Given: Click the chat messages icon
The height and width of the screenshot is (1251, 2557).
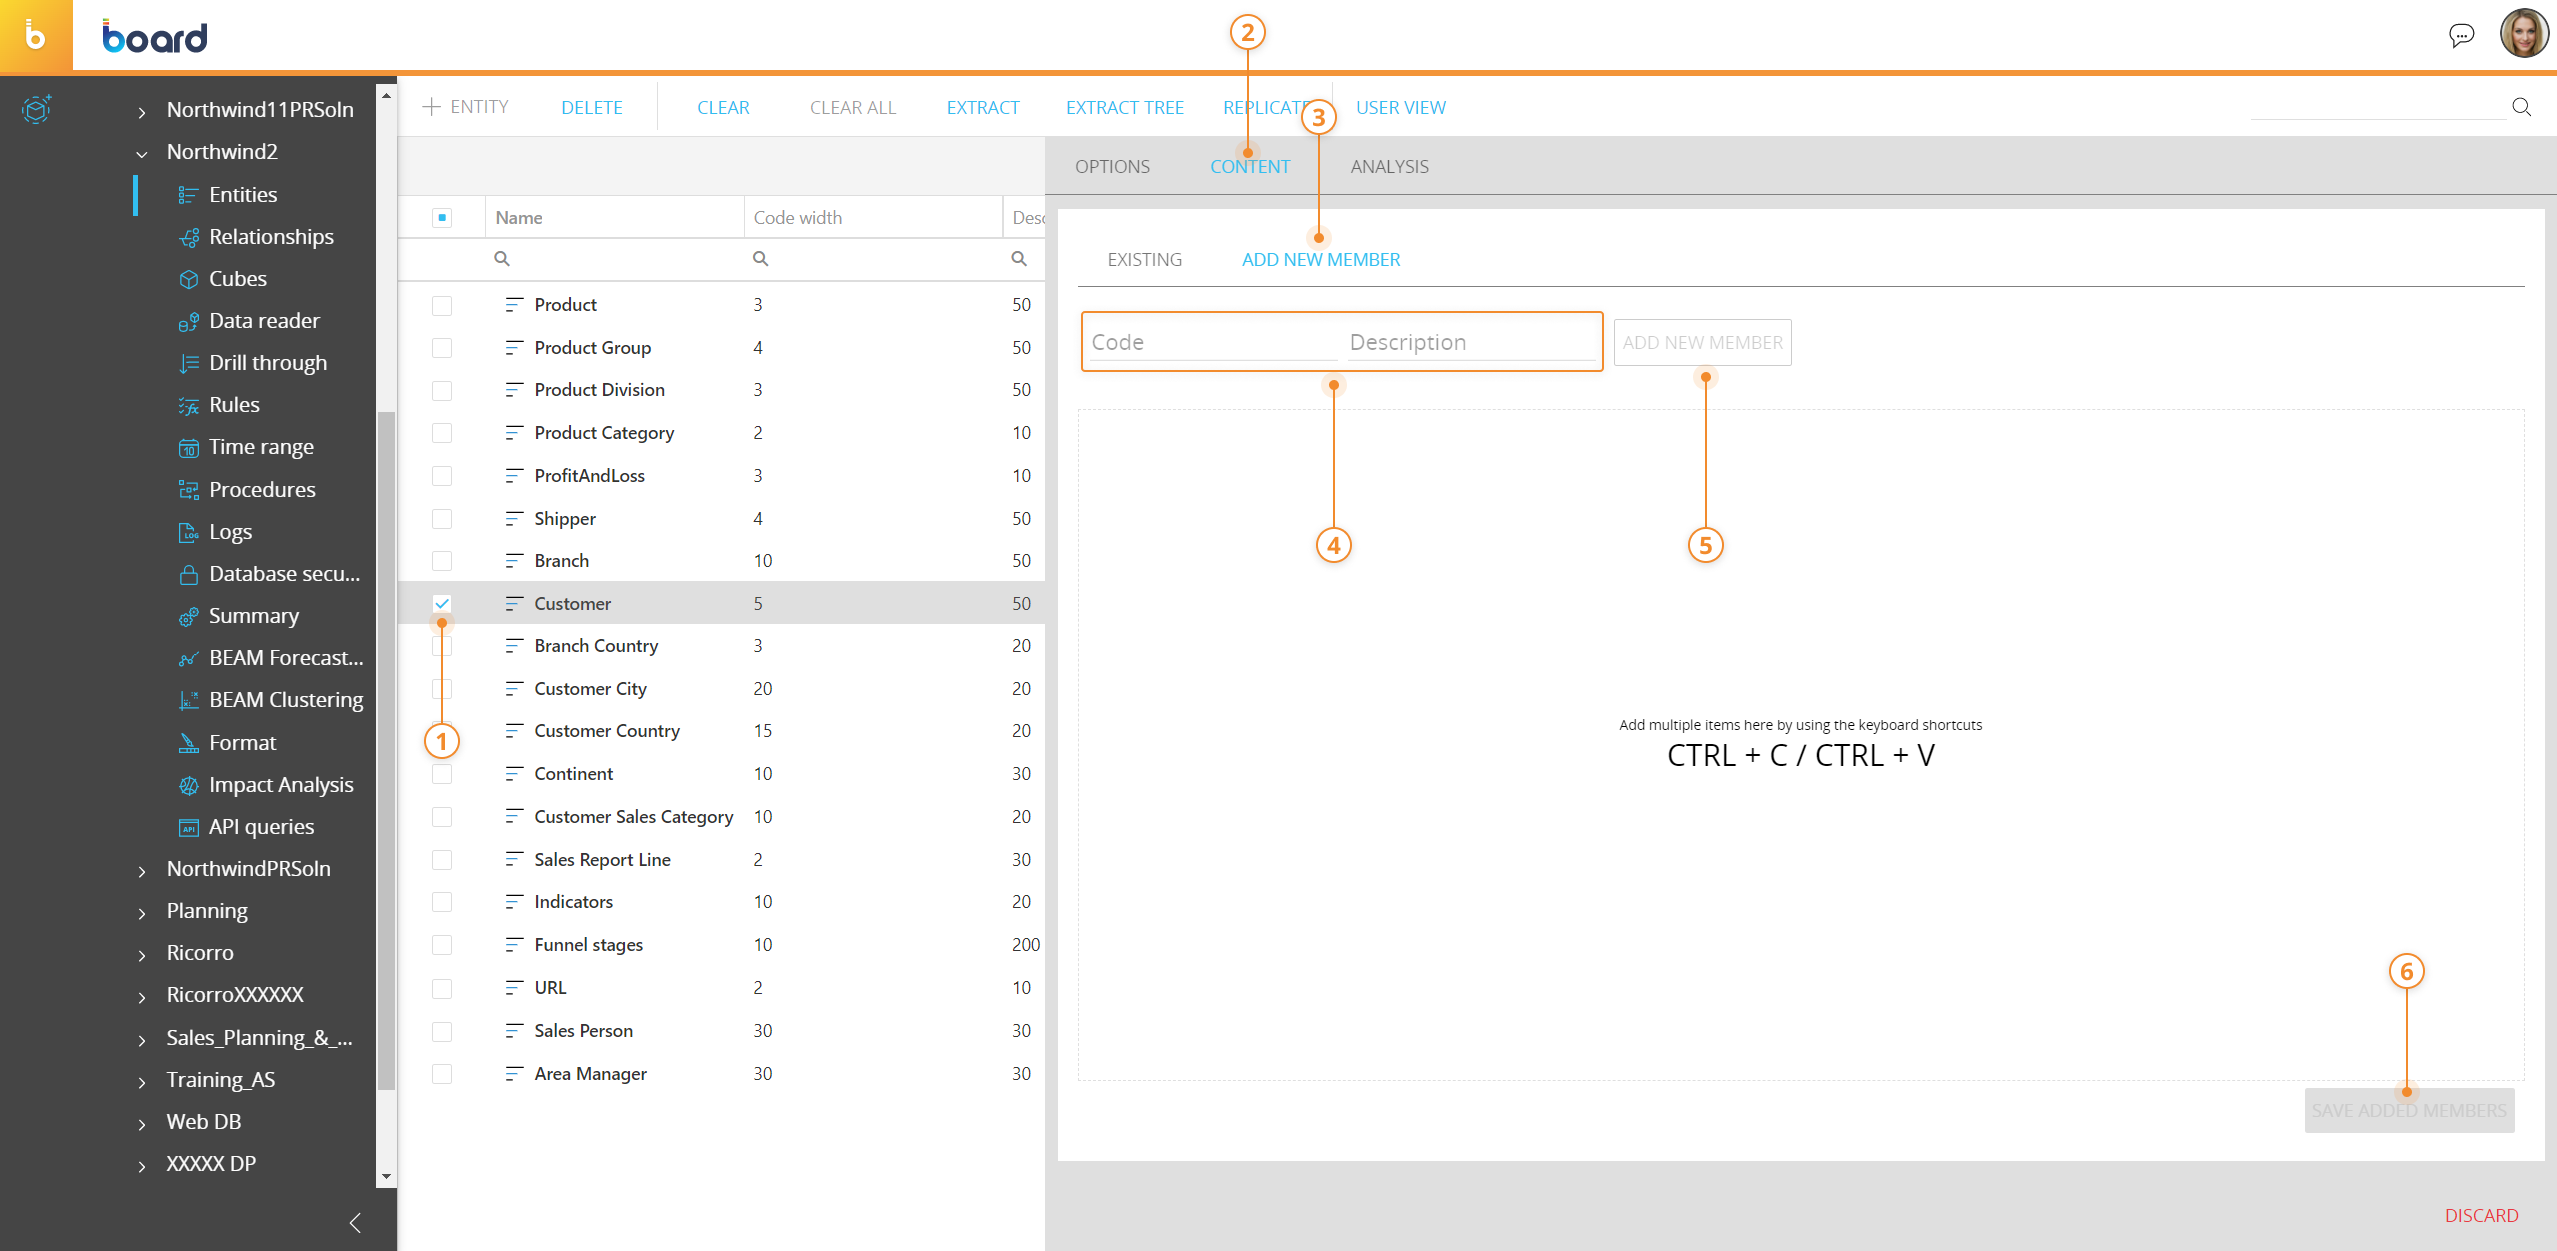Looking at the screenshot, I should point(2461,36).
